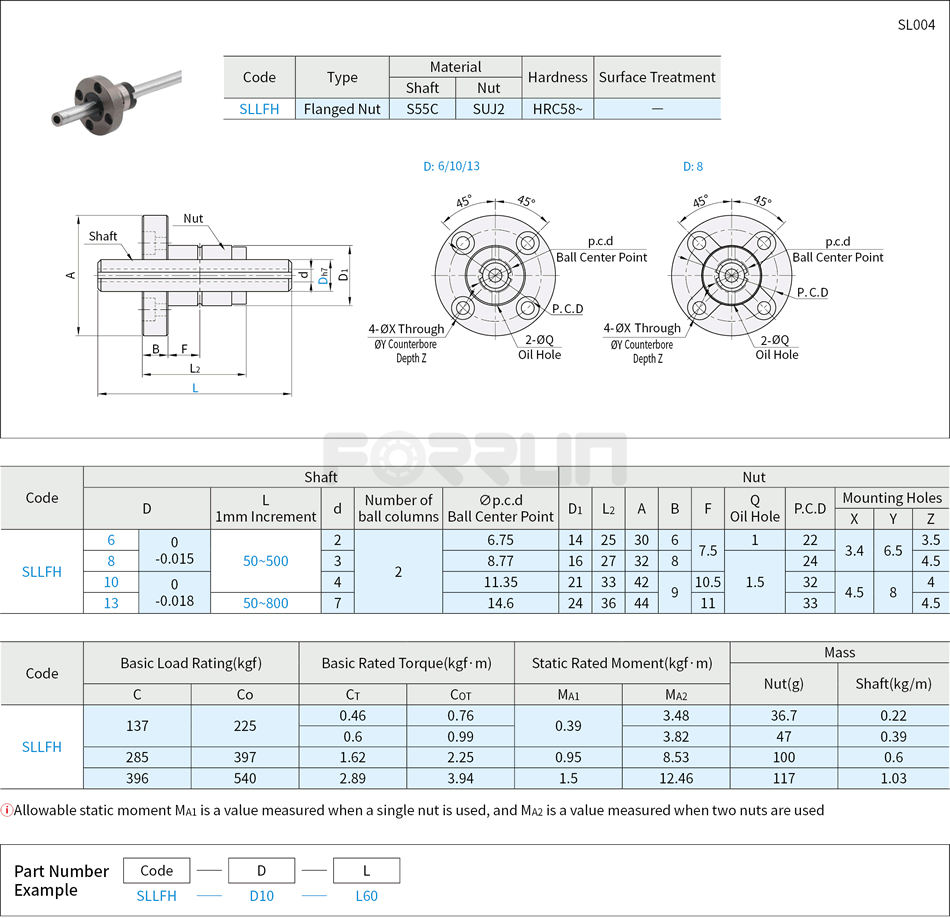Click the 'Nut' label in the side drawing
This screenshot has width=950, height=918.
tap(193, 218)
